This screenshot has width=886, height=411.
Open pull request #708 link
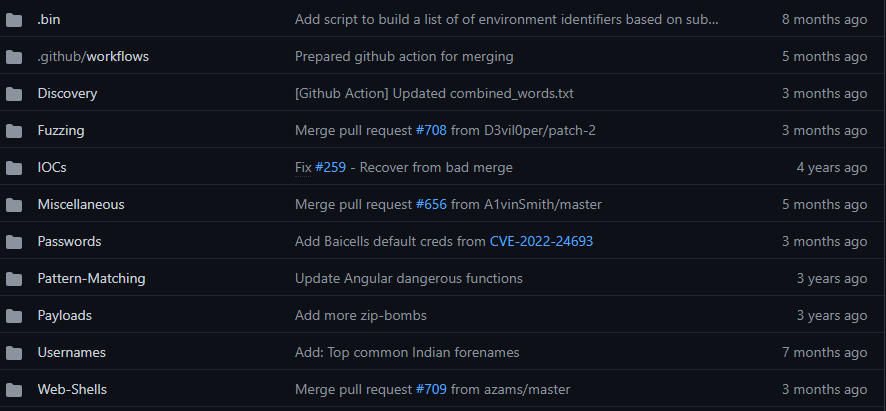pyautogui.click(x=431, y=130)
